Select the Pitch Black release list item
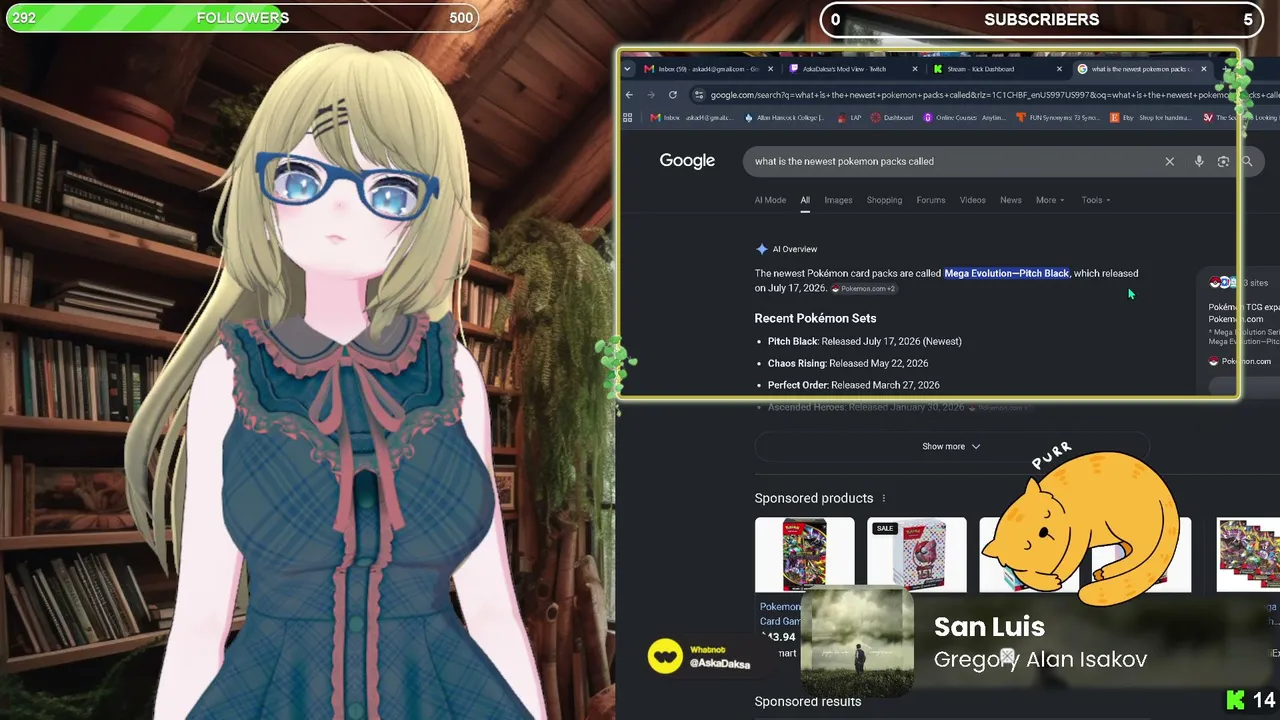 pos(864,341)
